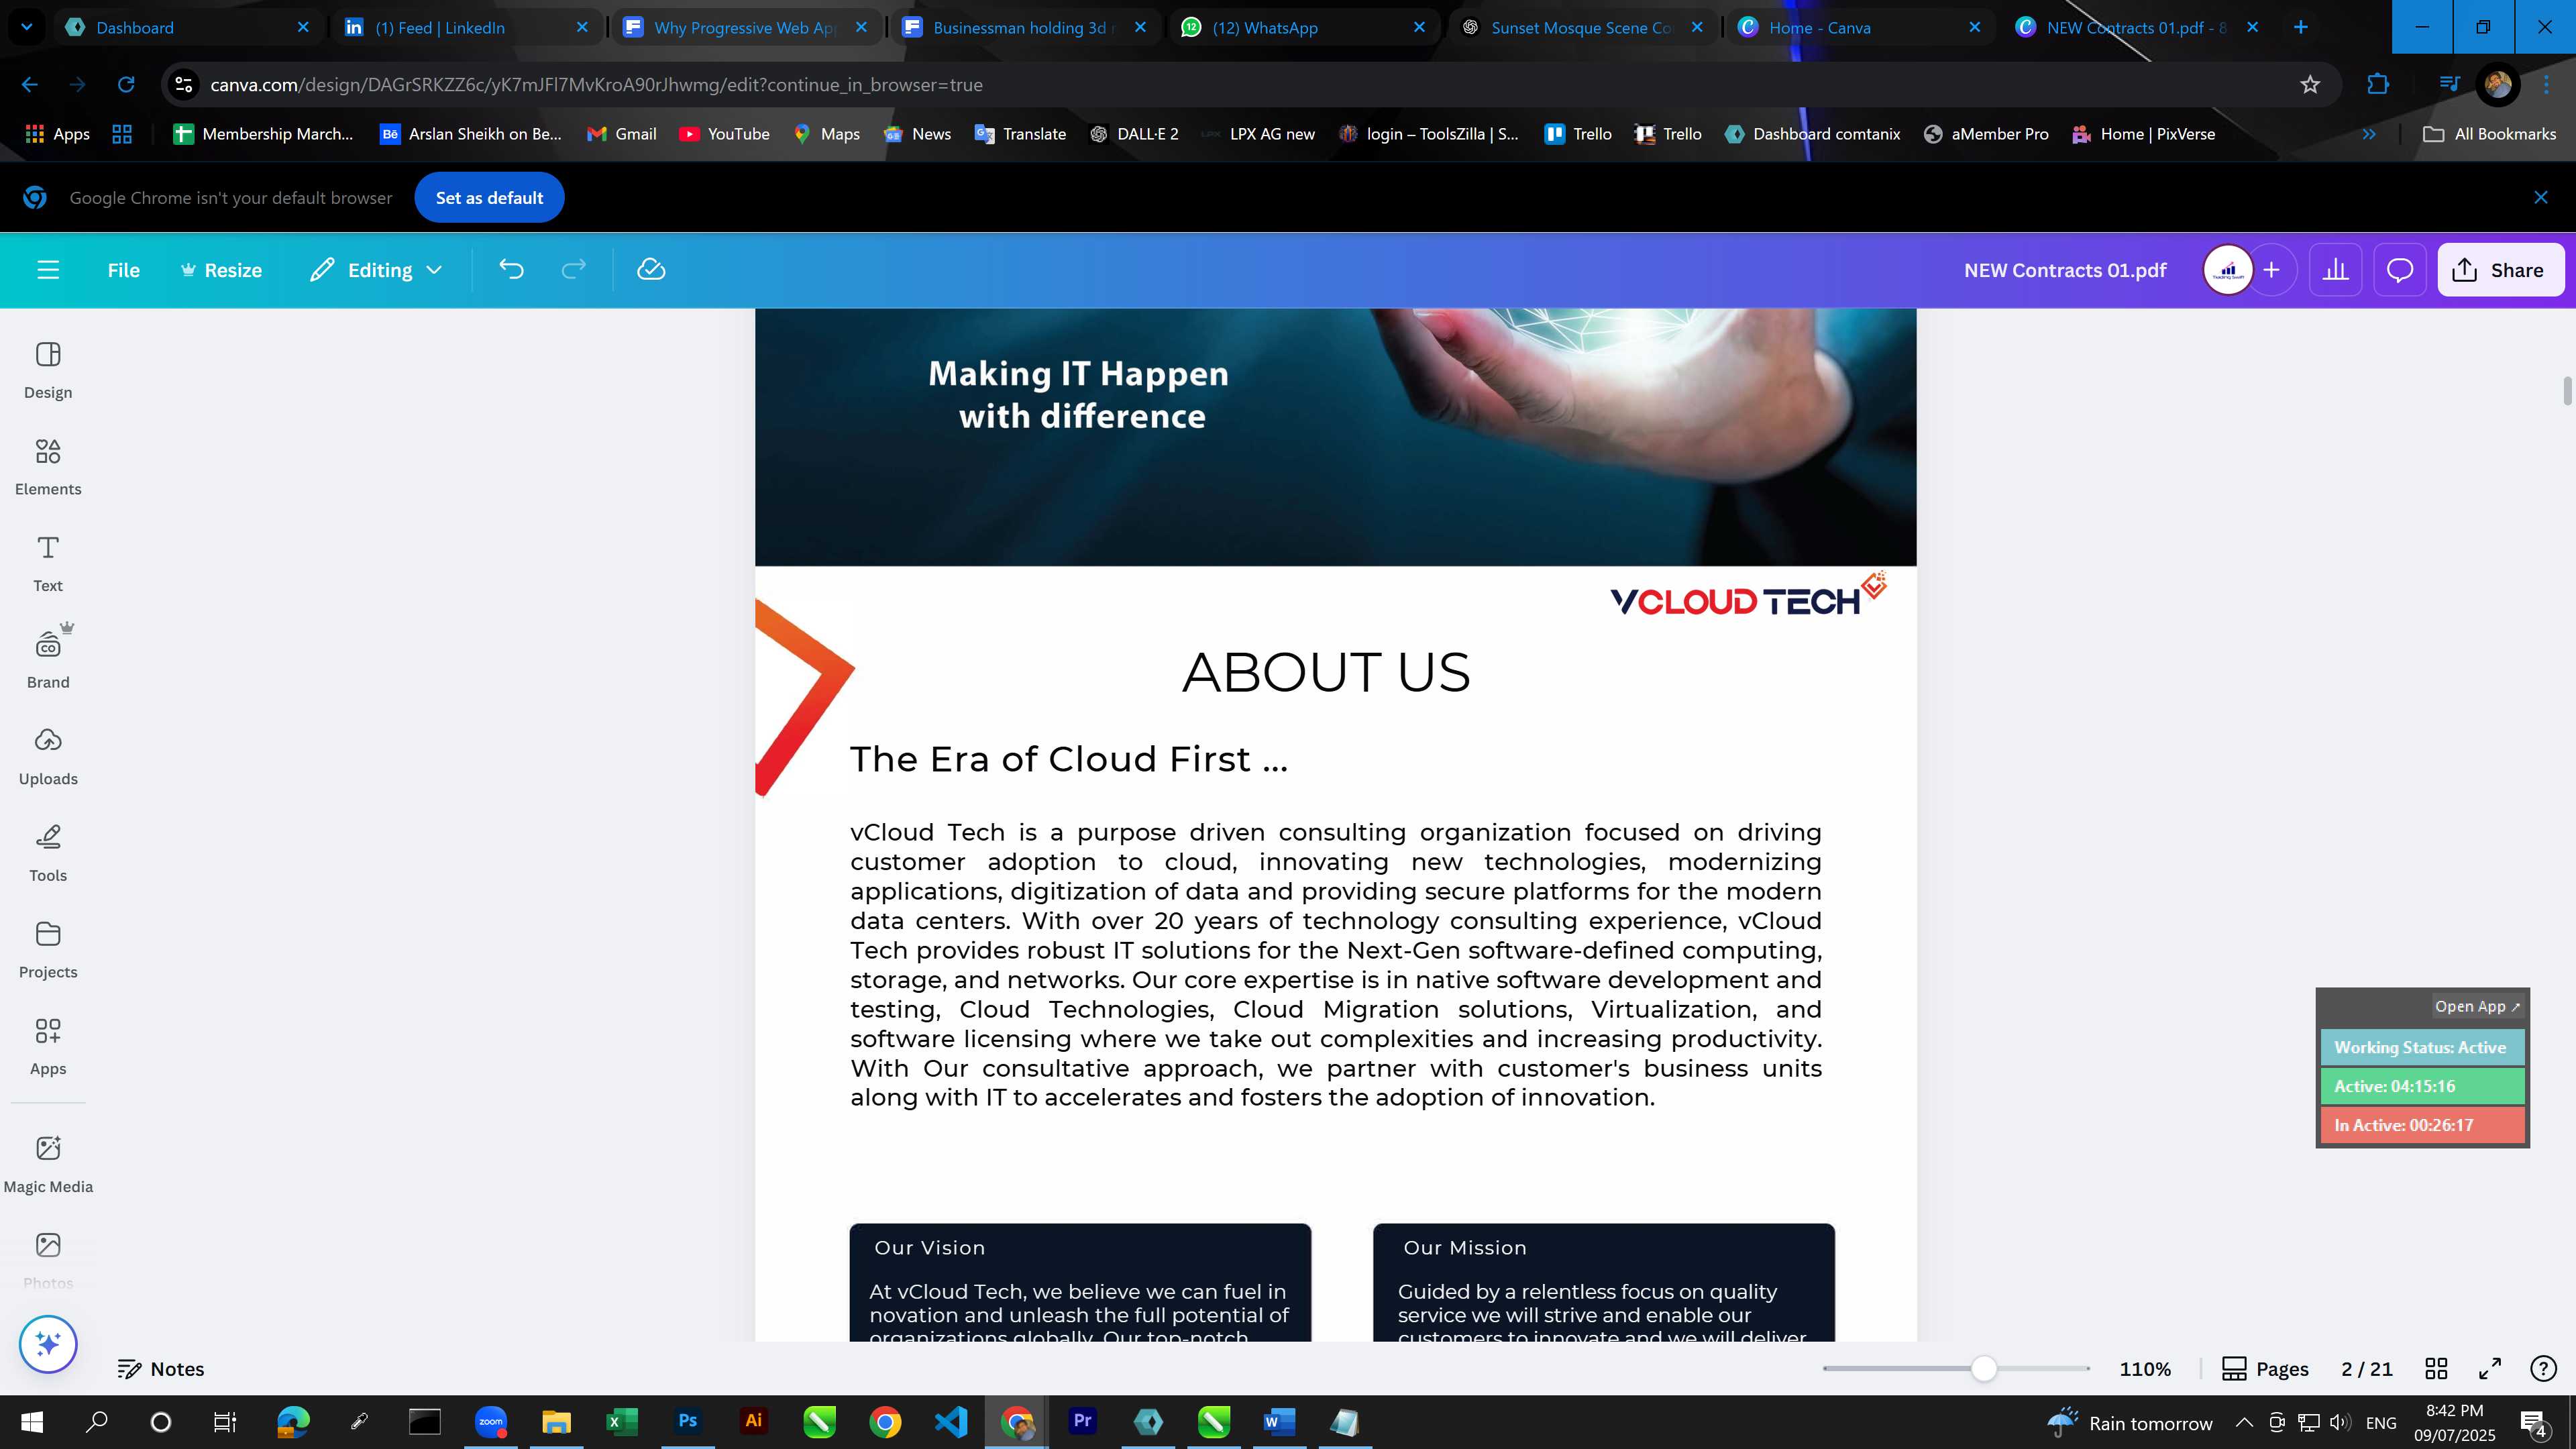Show hidden system tray icons
Screen dimensions: 2576x1449
coord(2244,1422)
